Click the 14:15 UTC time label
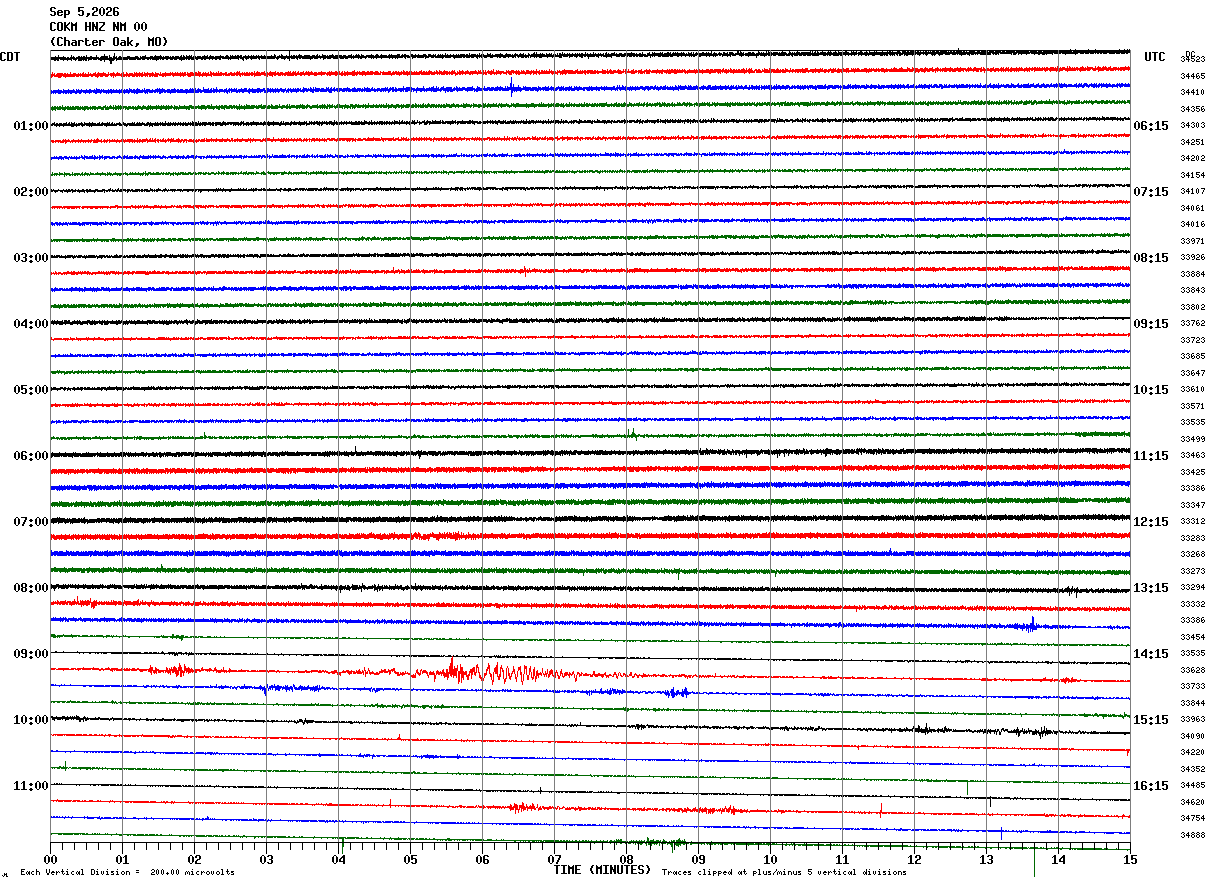 click(x=1151, y=653)
